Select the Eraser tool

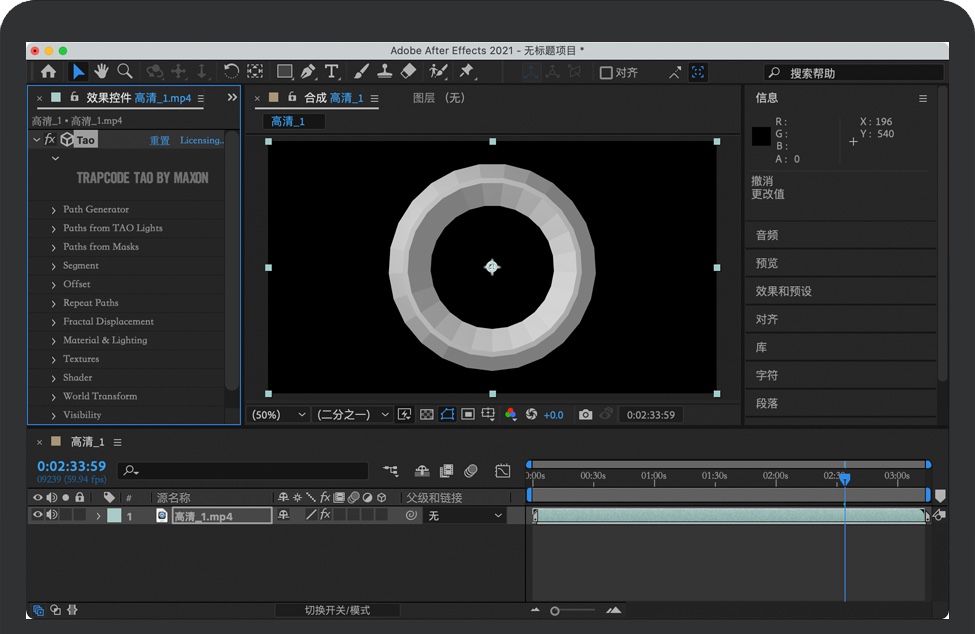coord(408,71)
